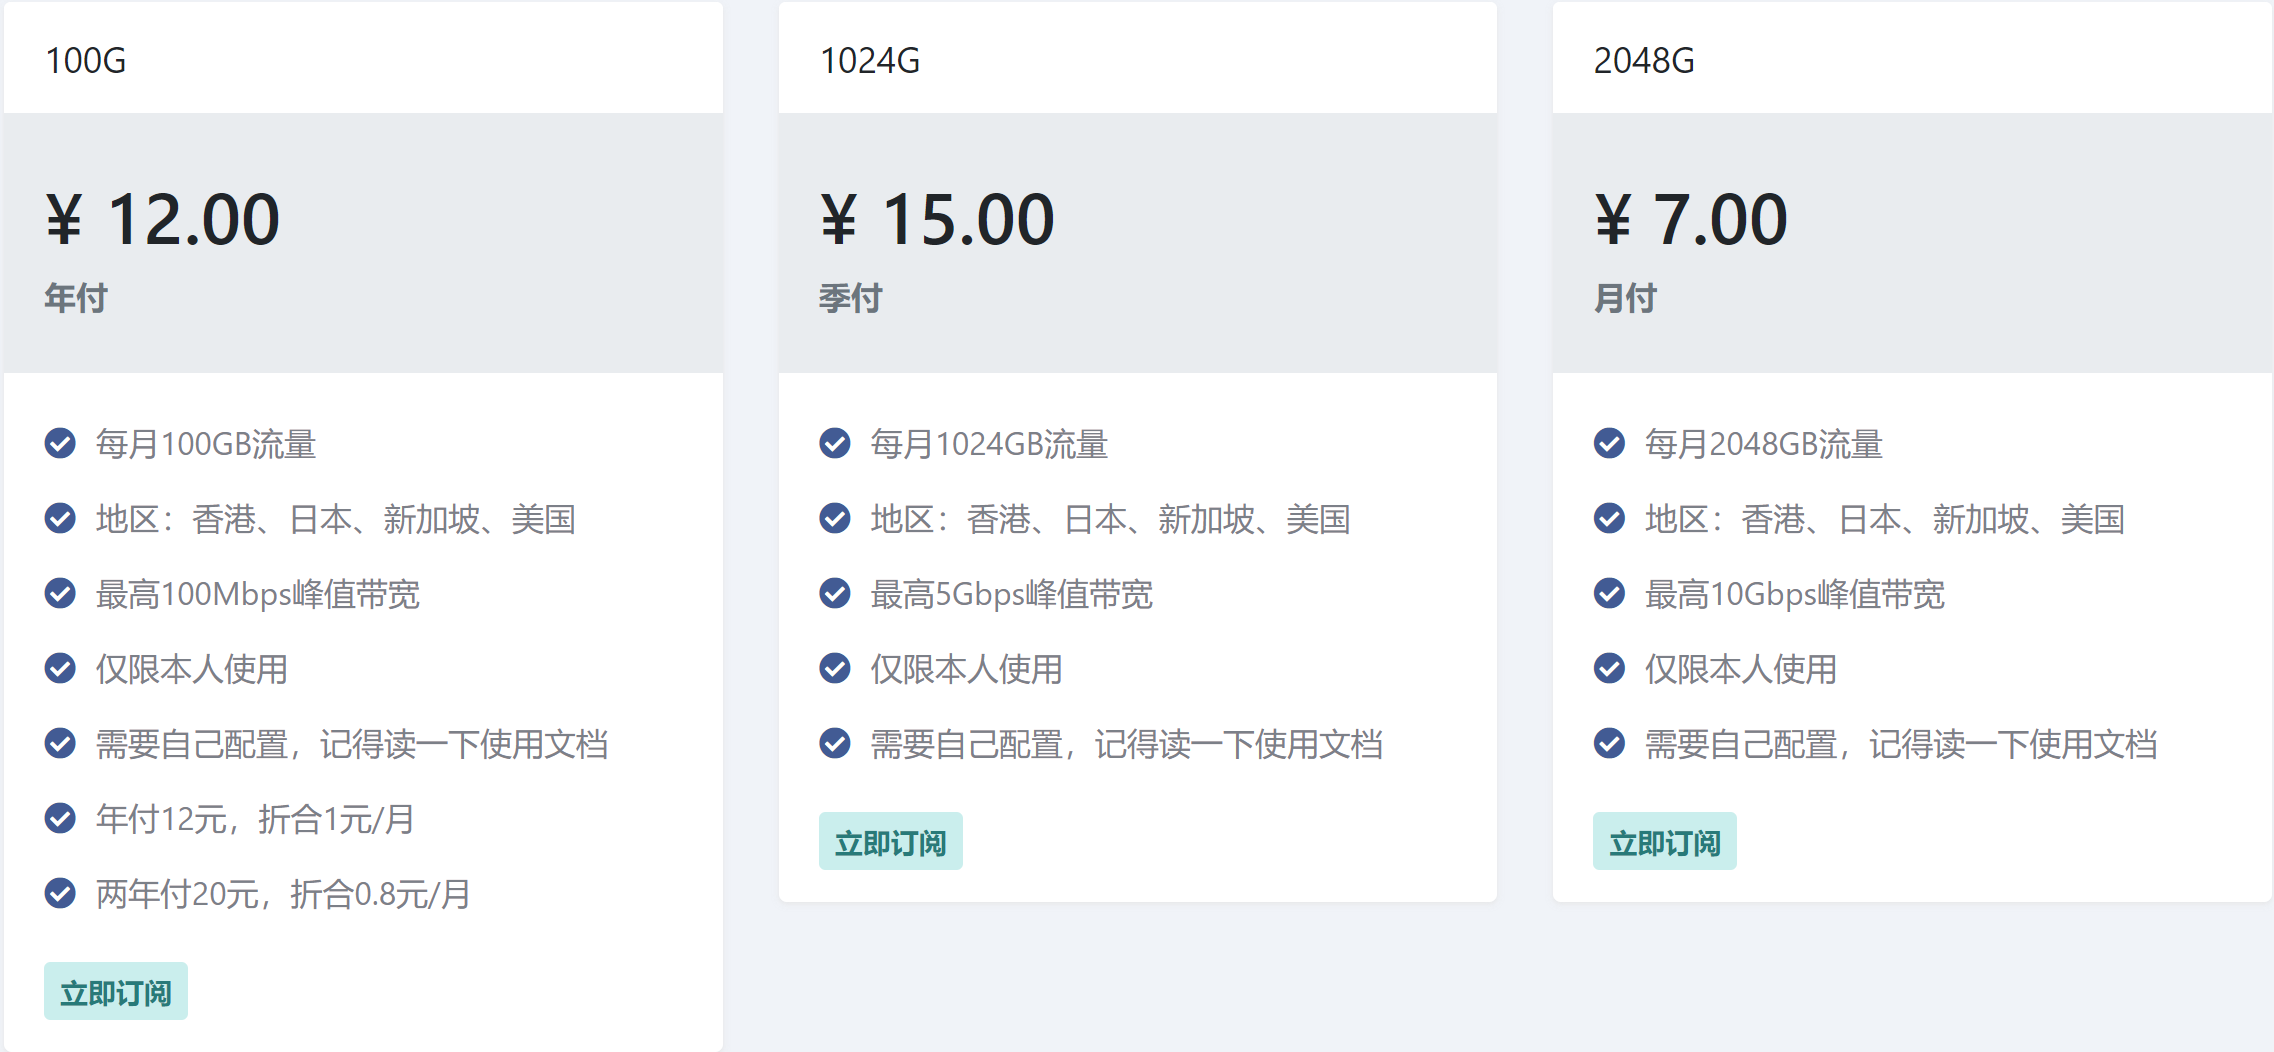The image size is (2274, 1052).
Task: Click the ¥ 7.00 monthly price
Action: (1690, 220)
